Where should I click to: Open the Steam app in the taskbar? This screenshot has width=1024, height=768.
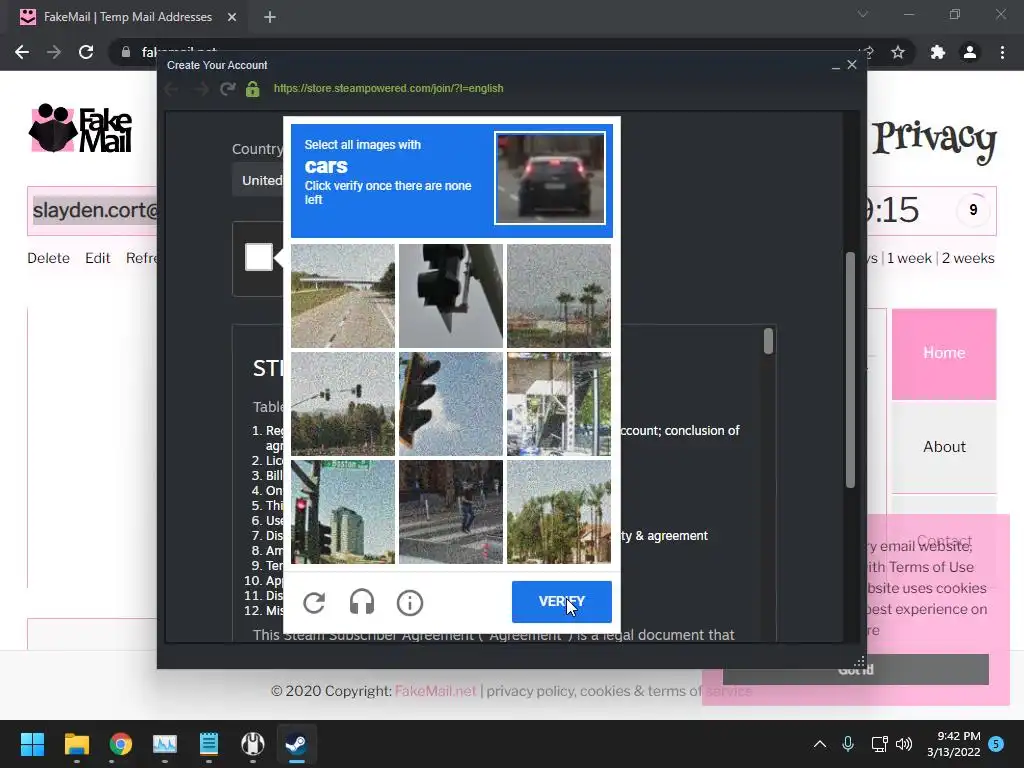(x=296, y=744)
